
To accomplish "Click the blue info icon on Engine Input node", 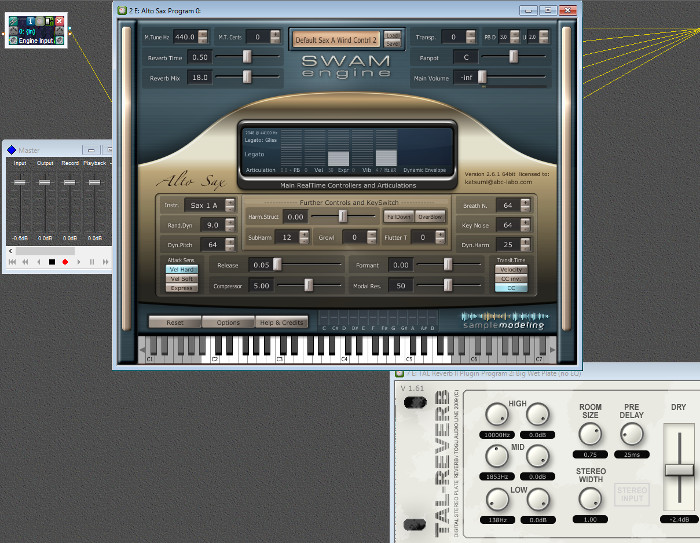I will click(x=30, y=21).
